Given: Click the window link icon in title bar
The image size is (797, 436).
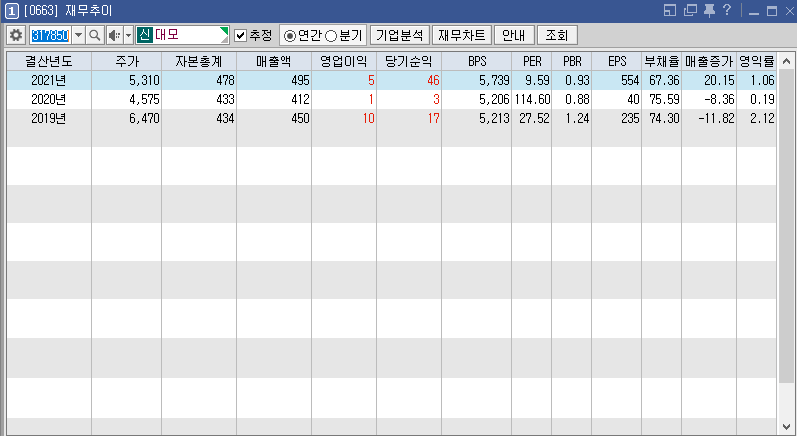Looking at the screenshot, I should (670, 10).
